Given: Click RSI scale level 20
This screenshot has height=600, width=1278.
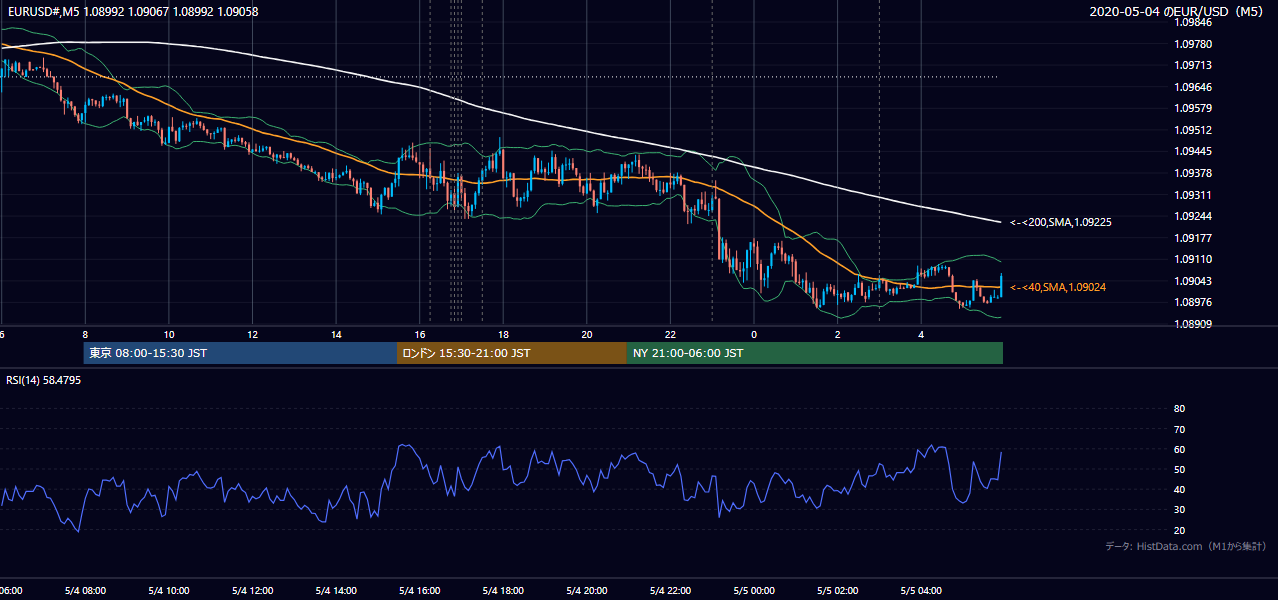Looking at the screenshot, I should coord(1179,531).
